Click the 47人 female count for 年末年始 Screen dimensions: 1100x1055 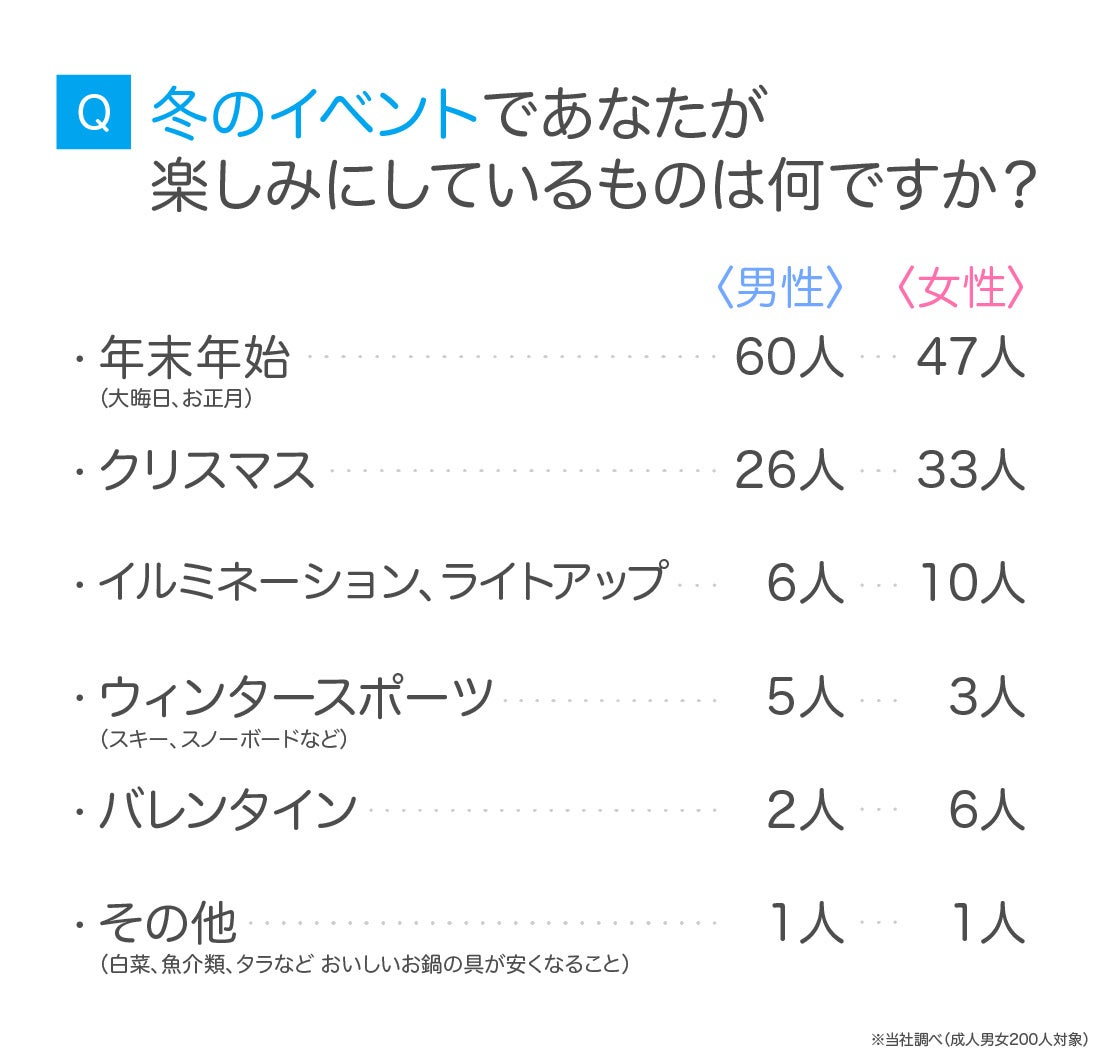tap(970, 358)
